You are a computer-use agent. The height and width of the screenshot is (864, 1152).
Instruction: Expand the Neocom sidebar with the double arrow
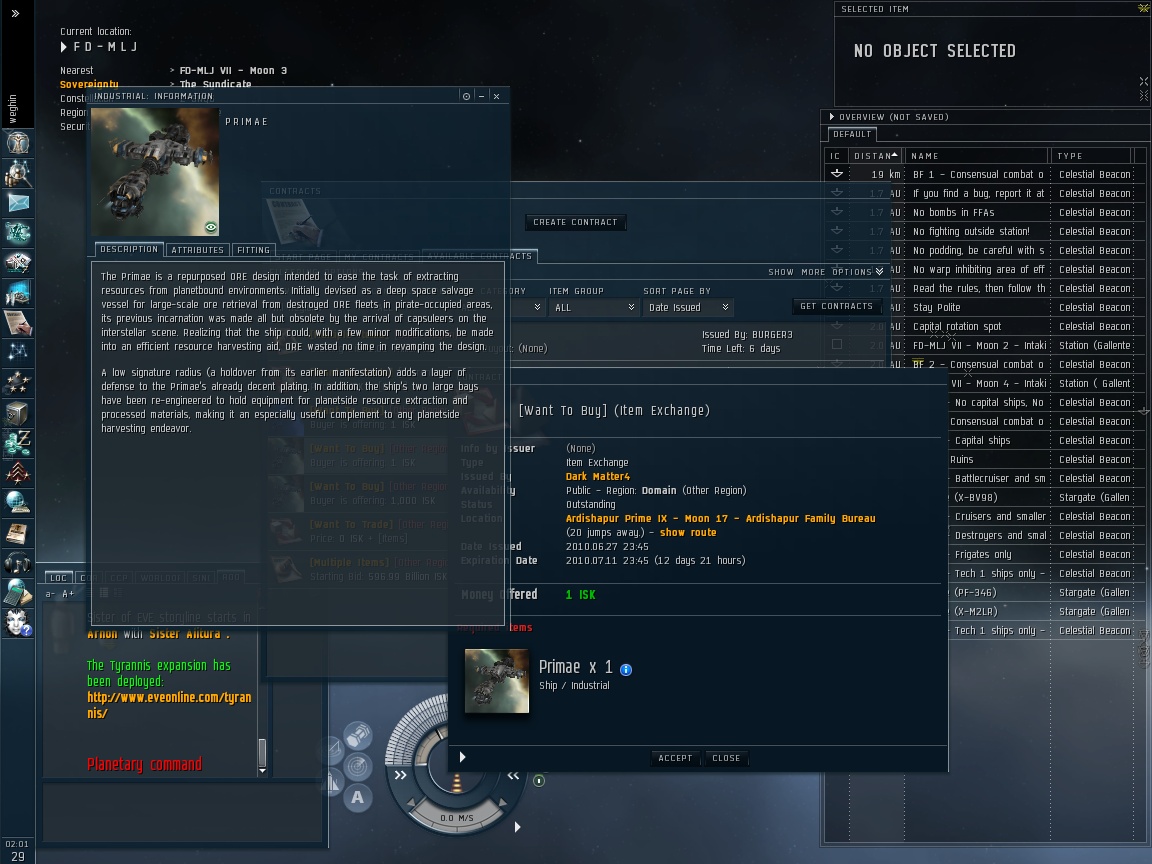[15, 12]
